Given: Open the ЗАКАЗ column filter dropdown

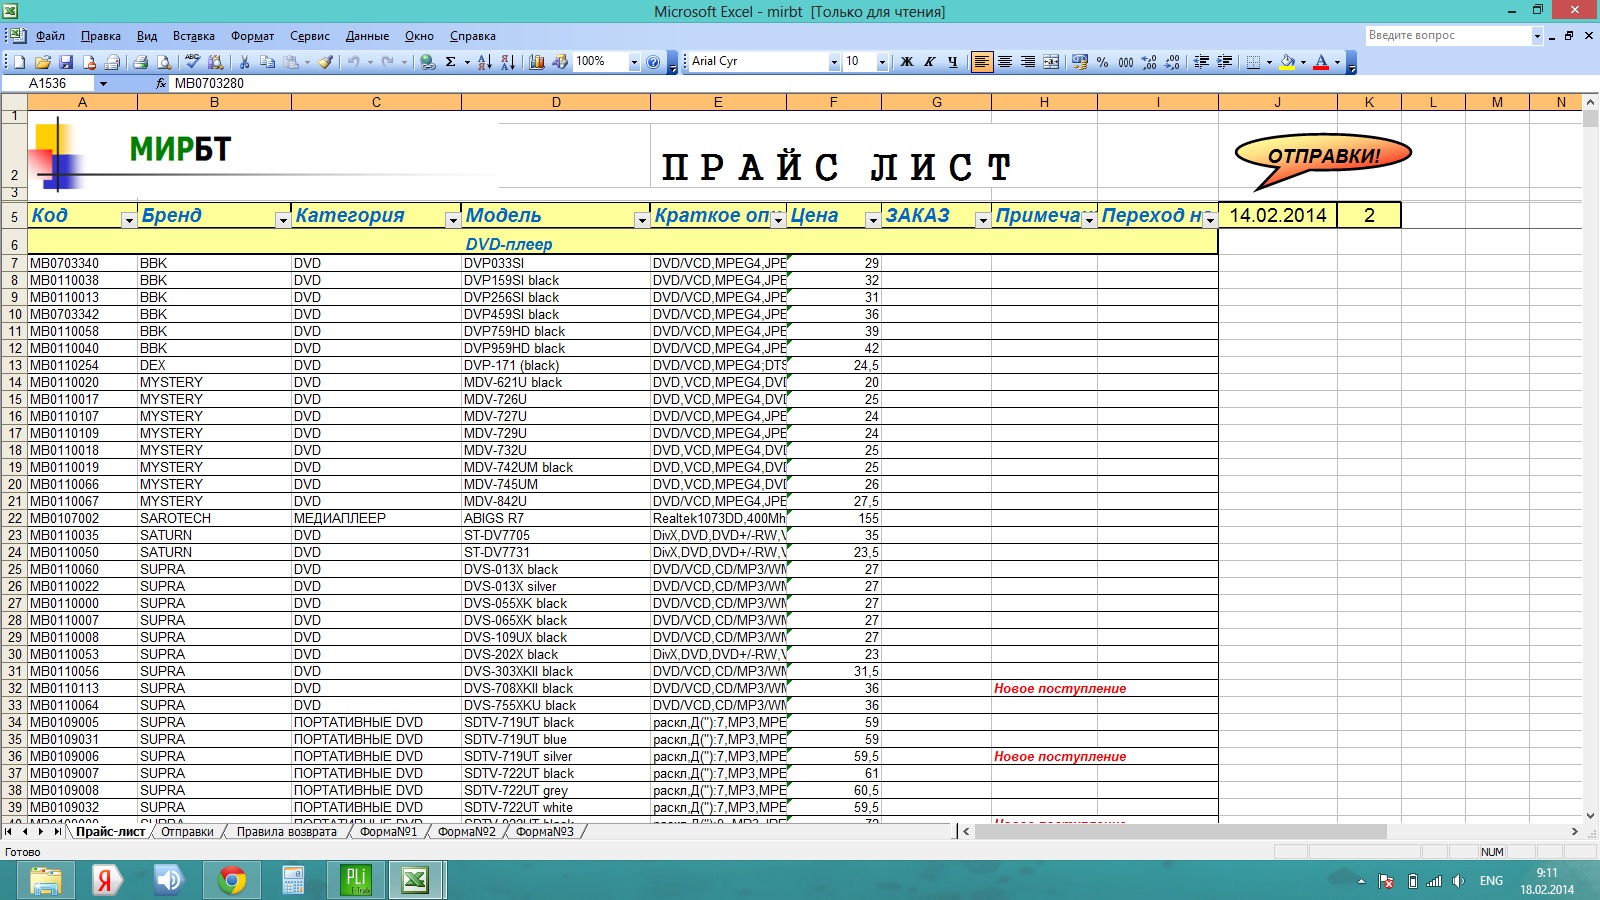Looking at the screenshot, I should [x=982, y=220].
